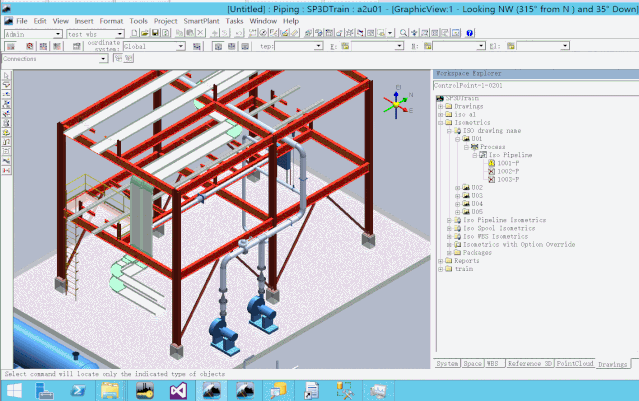Expand the Iso Spool Isometrics node
The image size is (639, 401).
[449, 228]
